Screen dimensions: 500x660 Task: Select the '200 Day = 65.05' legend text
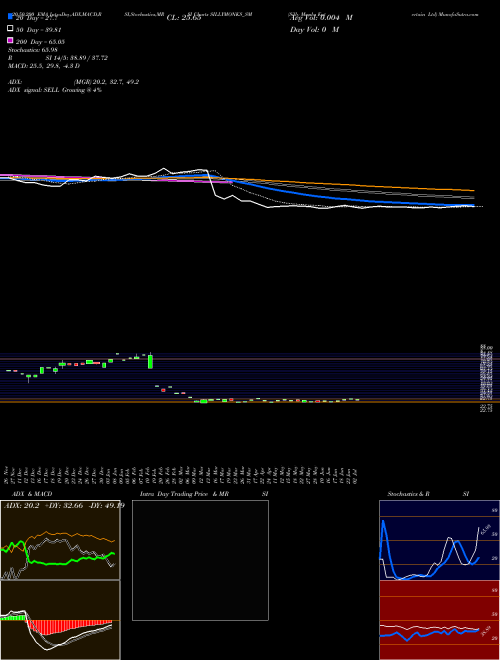40,42
